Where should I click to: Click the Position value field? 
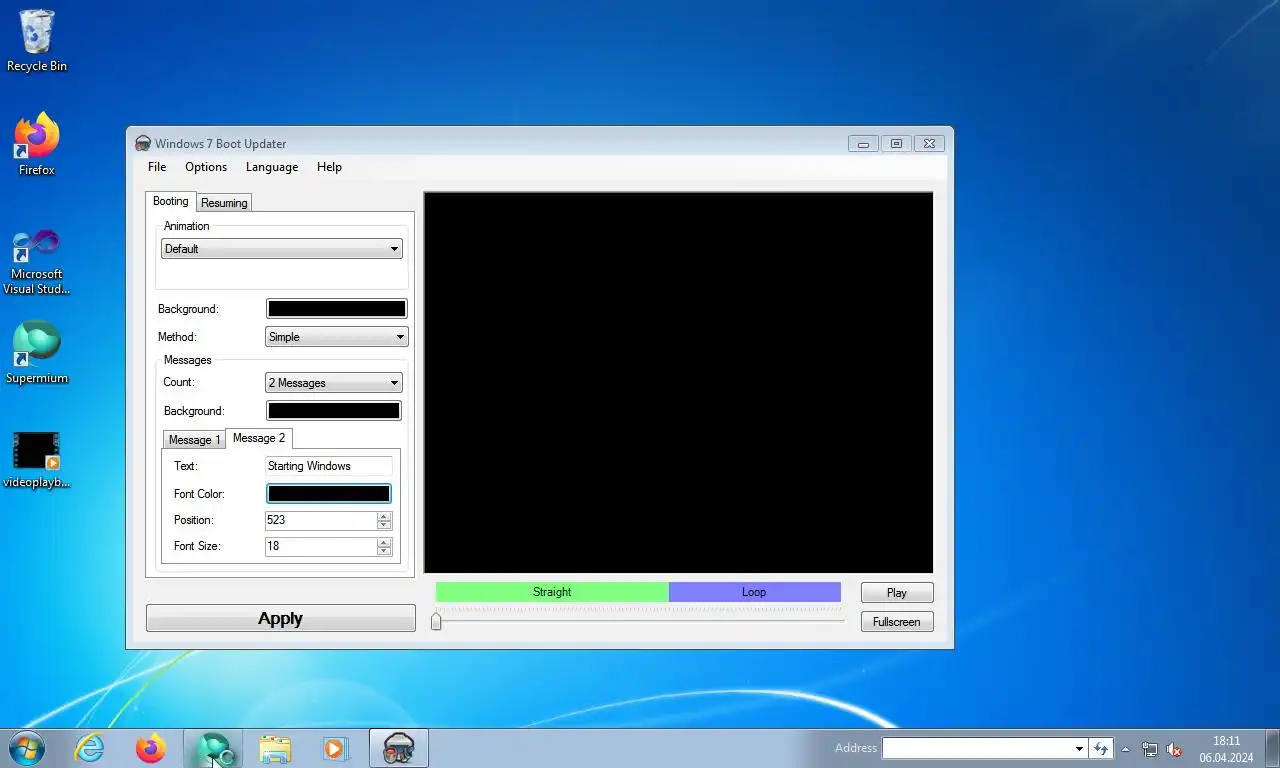pos(320,520)
